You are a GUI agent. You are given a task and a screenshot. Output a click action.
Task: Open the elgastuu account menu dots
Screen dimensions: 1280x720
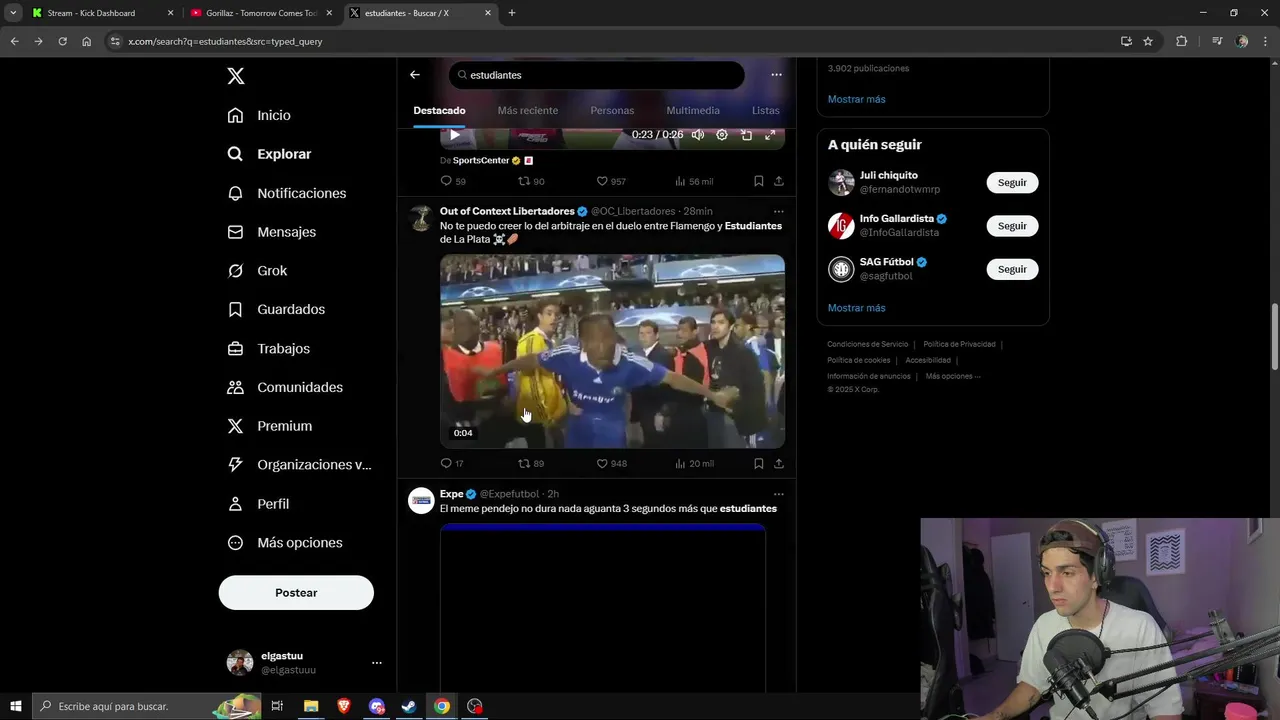(x=376, y=663)
